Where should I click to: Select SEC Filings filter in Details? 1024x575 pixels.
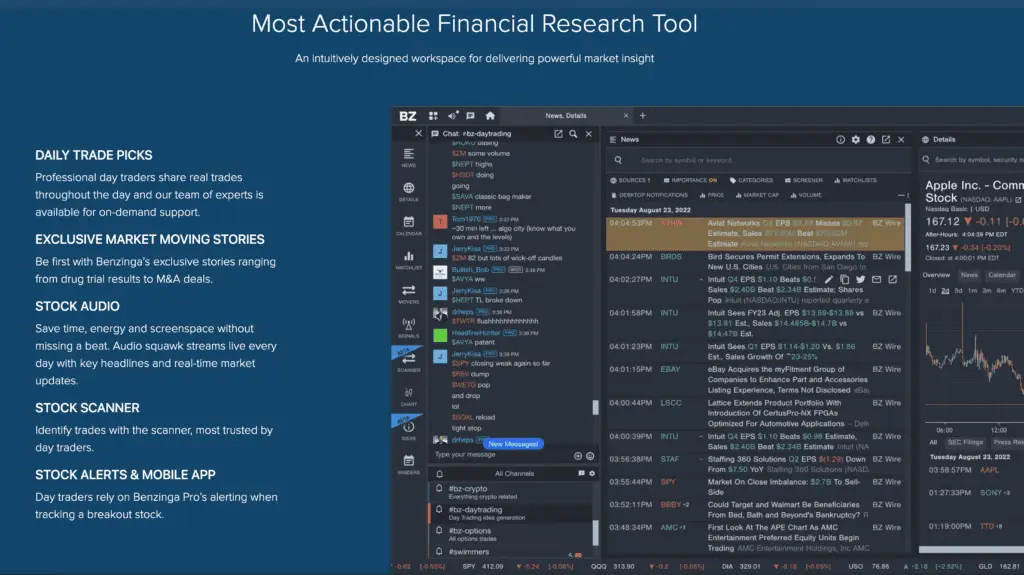pos(965,442)
